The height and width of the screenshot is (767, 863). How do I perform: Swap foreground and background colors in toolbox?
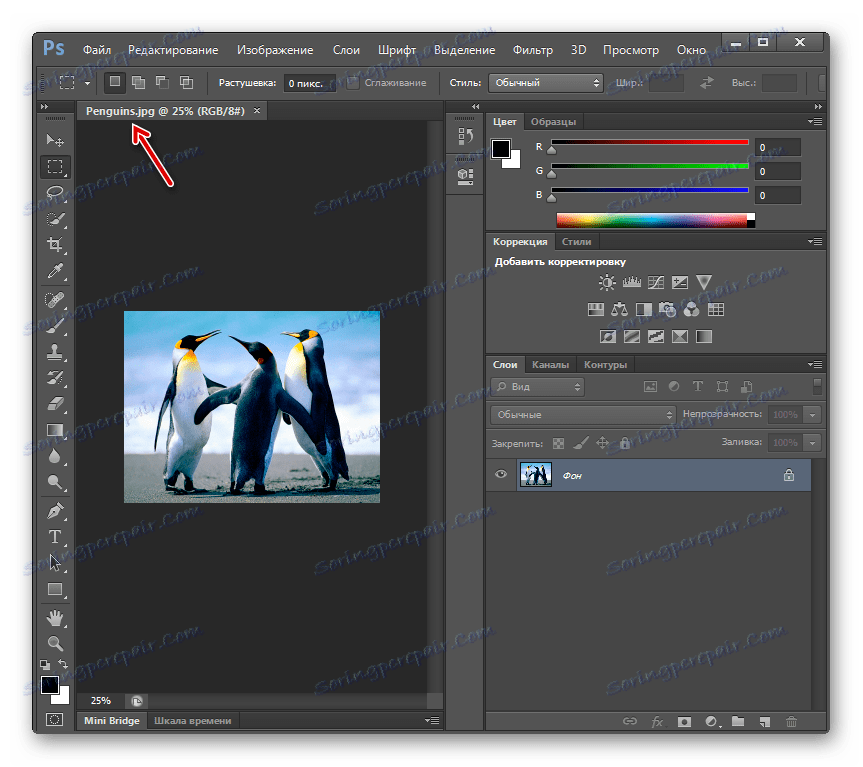tap(63, 664)
